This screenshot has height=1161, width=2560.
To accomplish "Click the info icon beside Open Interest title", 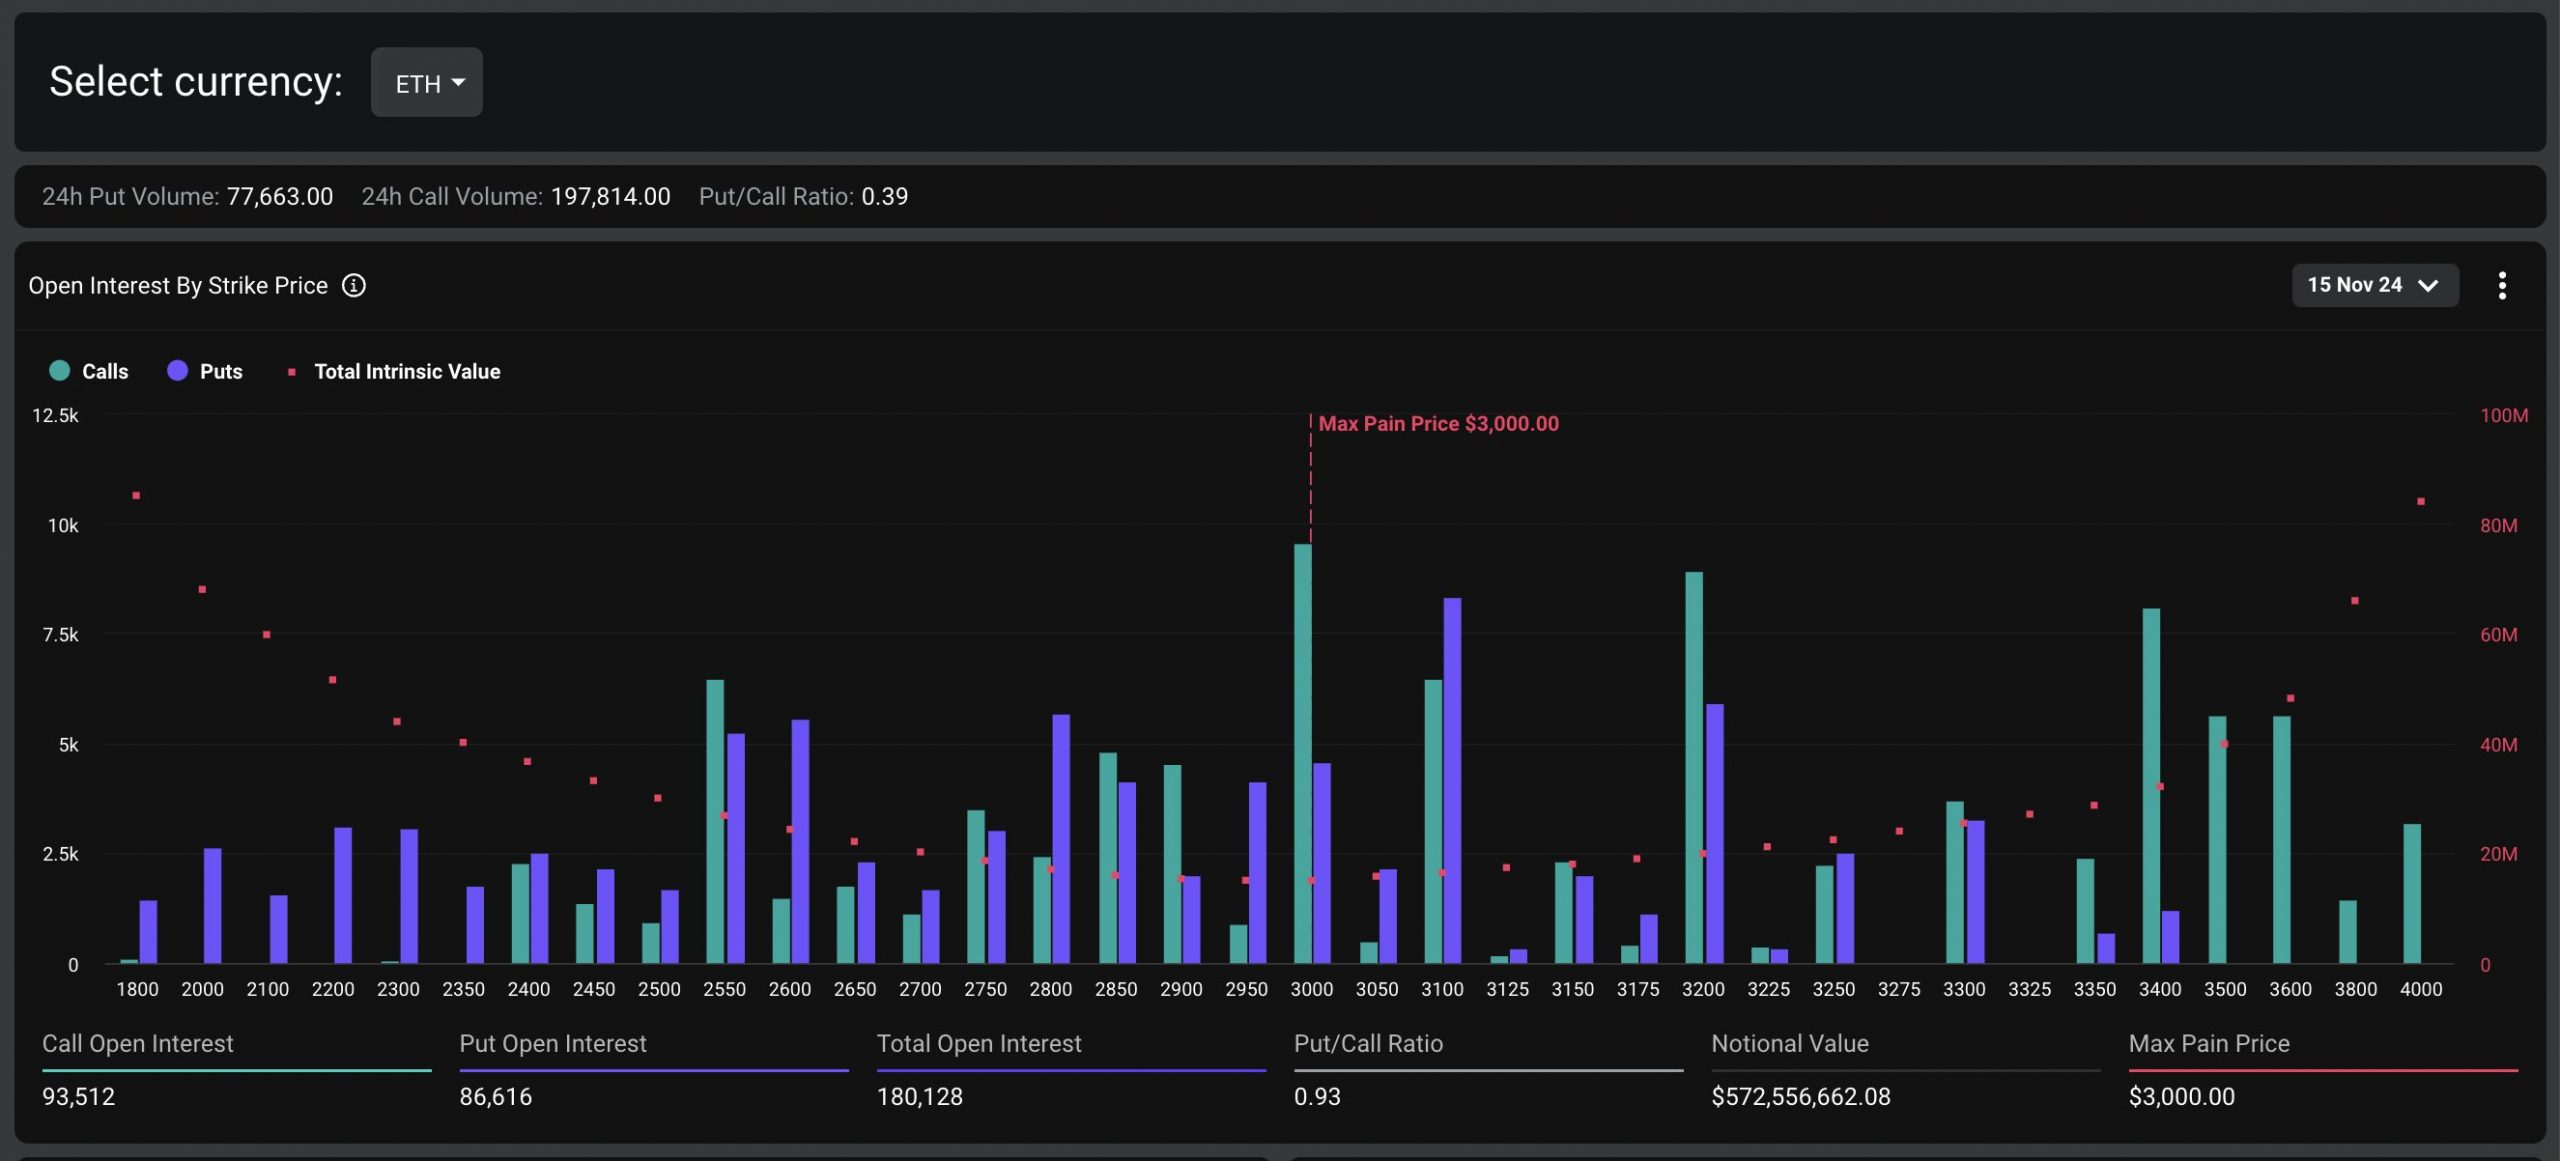I will (354, 286).
